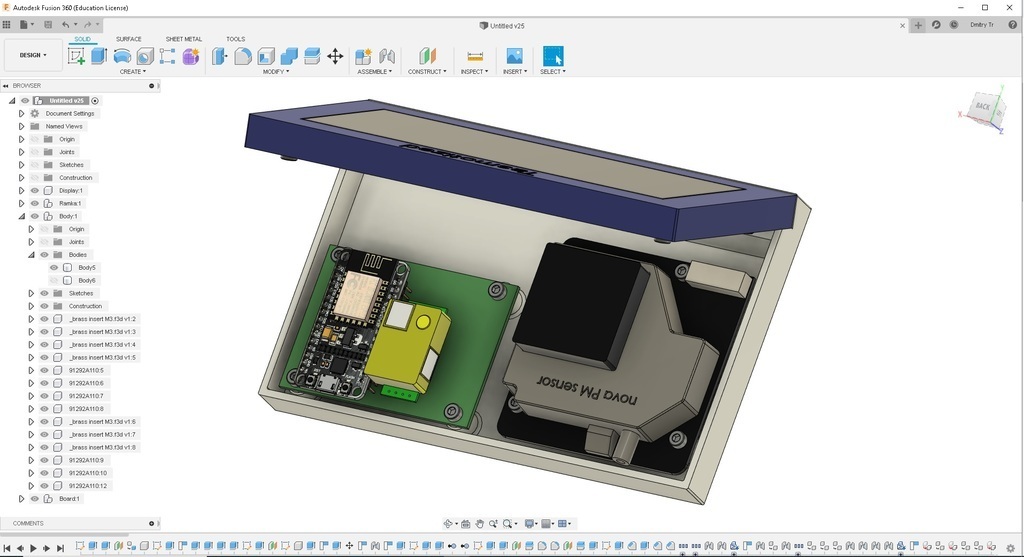Screen dimensions: 1024x557
Task: Show Body6 by clicking its eye icon
Action: coord(54,281)
